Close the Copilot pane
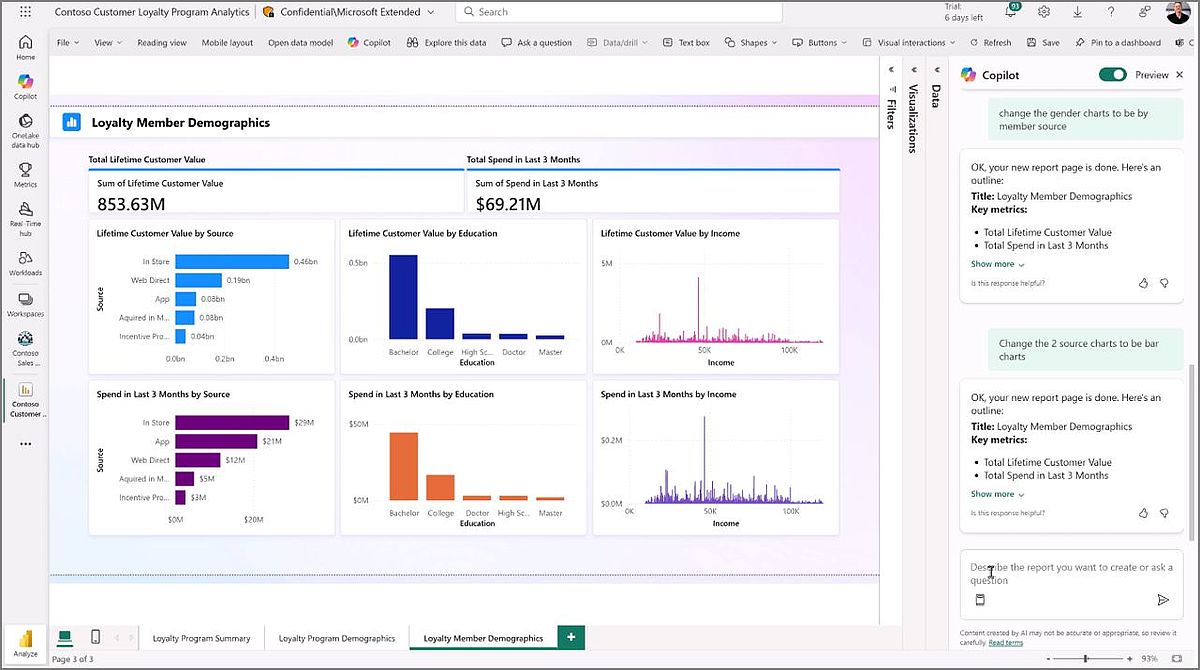This screenshot has width=1200, height=670. point(1179,74)
